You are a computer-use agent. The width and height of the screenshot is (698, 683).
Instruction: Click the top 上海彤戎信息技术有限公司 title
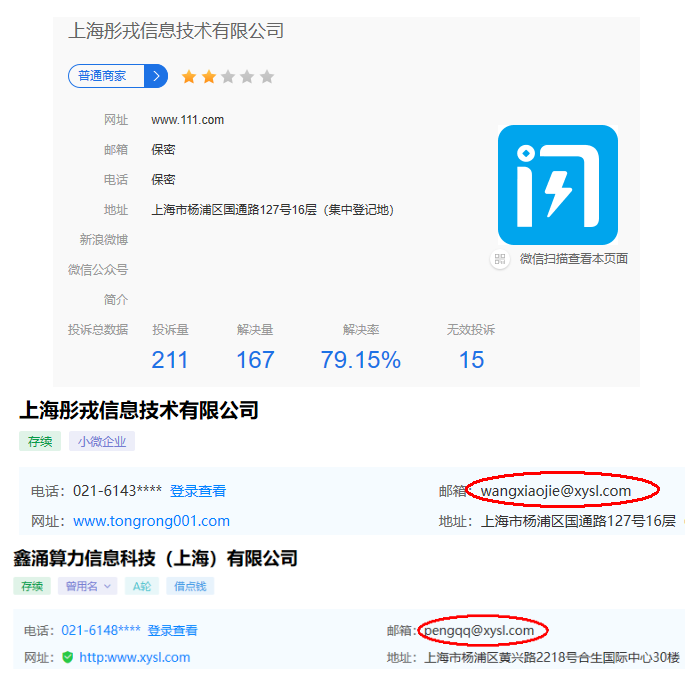[176, 31]
